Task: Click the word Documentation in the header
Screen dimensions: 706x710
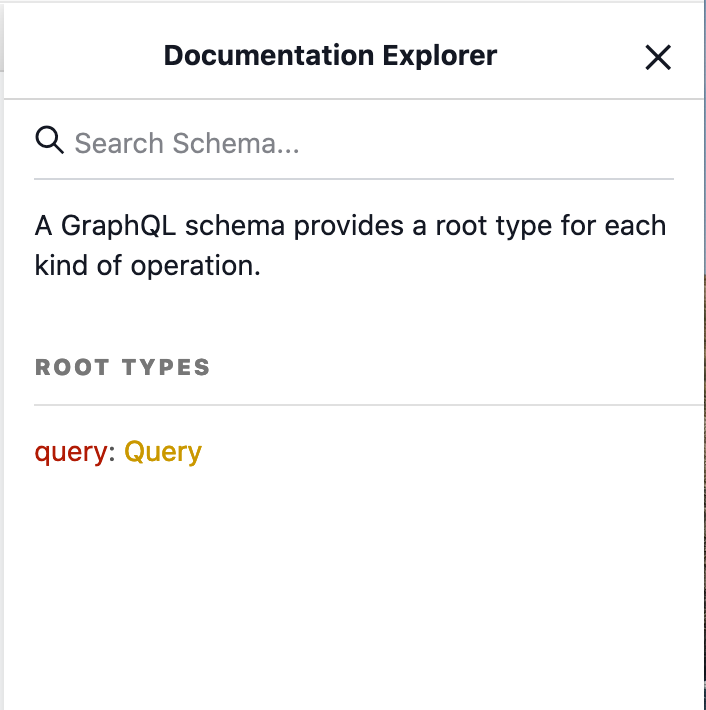Action: tap(260, 56)
